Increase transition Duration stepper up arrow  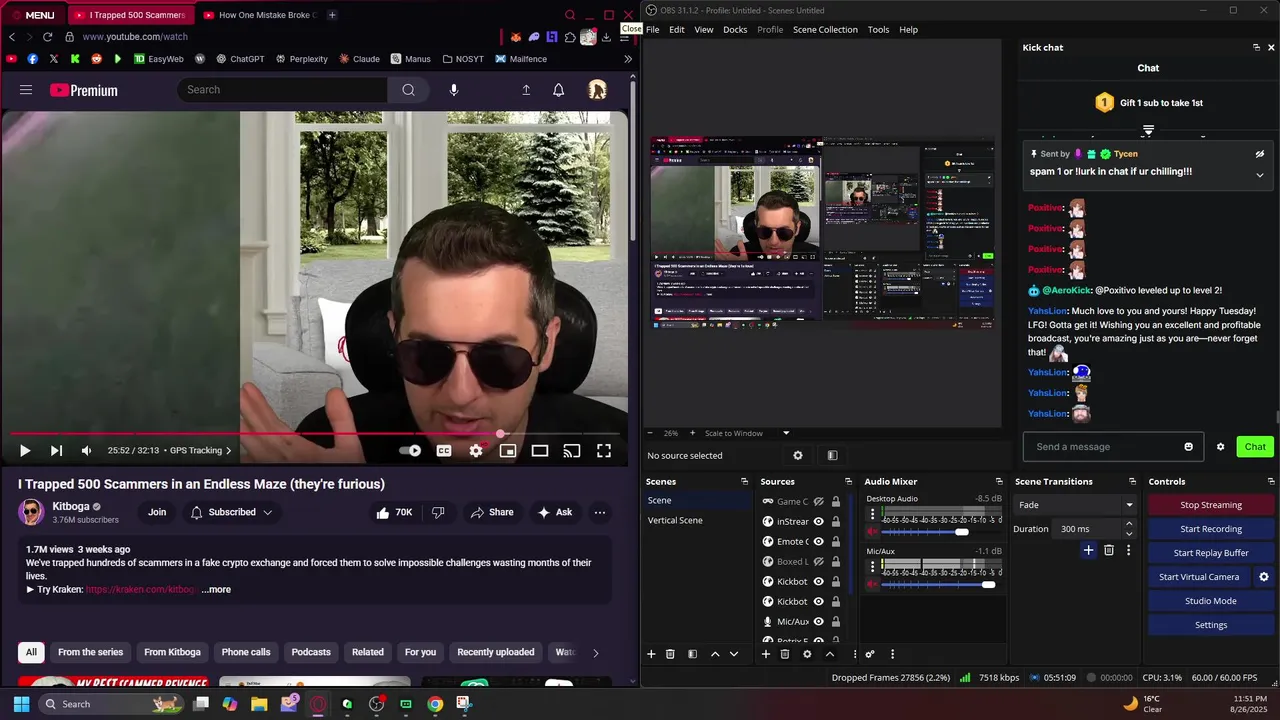click(1129, 524)
